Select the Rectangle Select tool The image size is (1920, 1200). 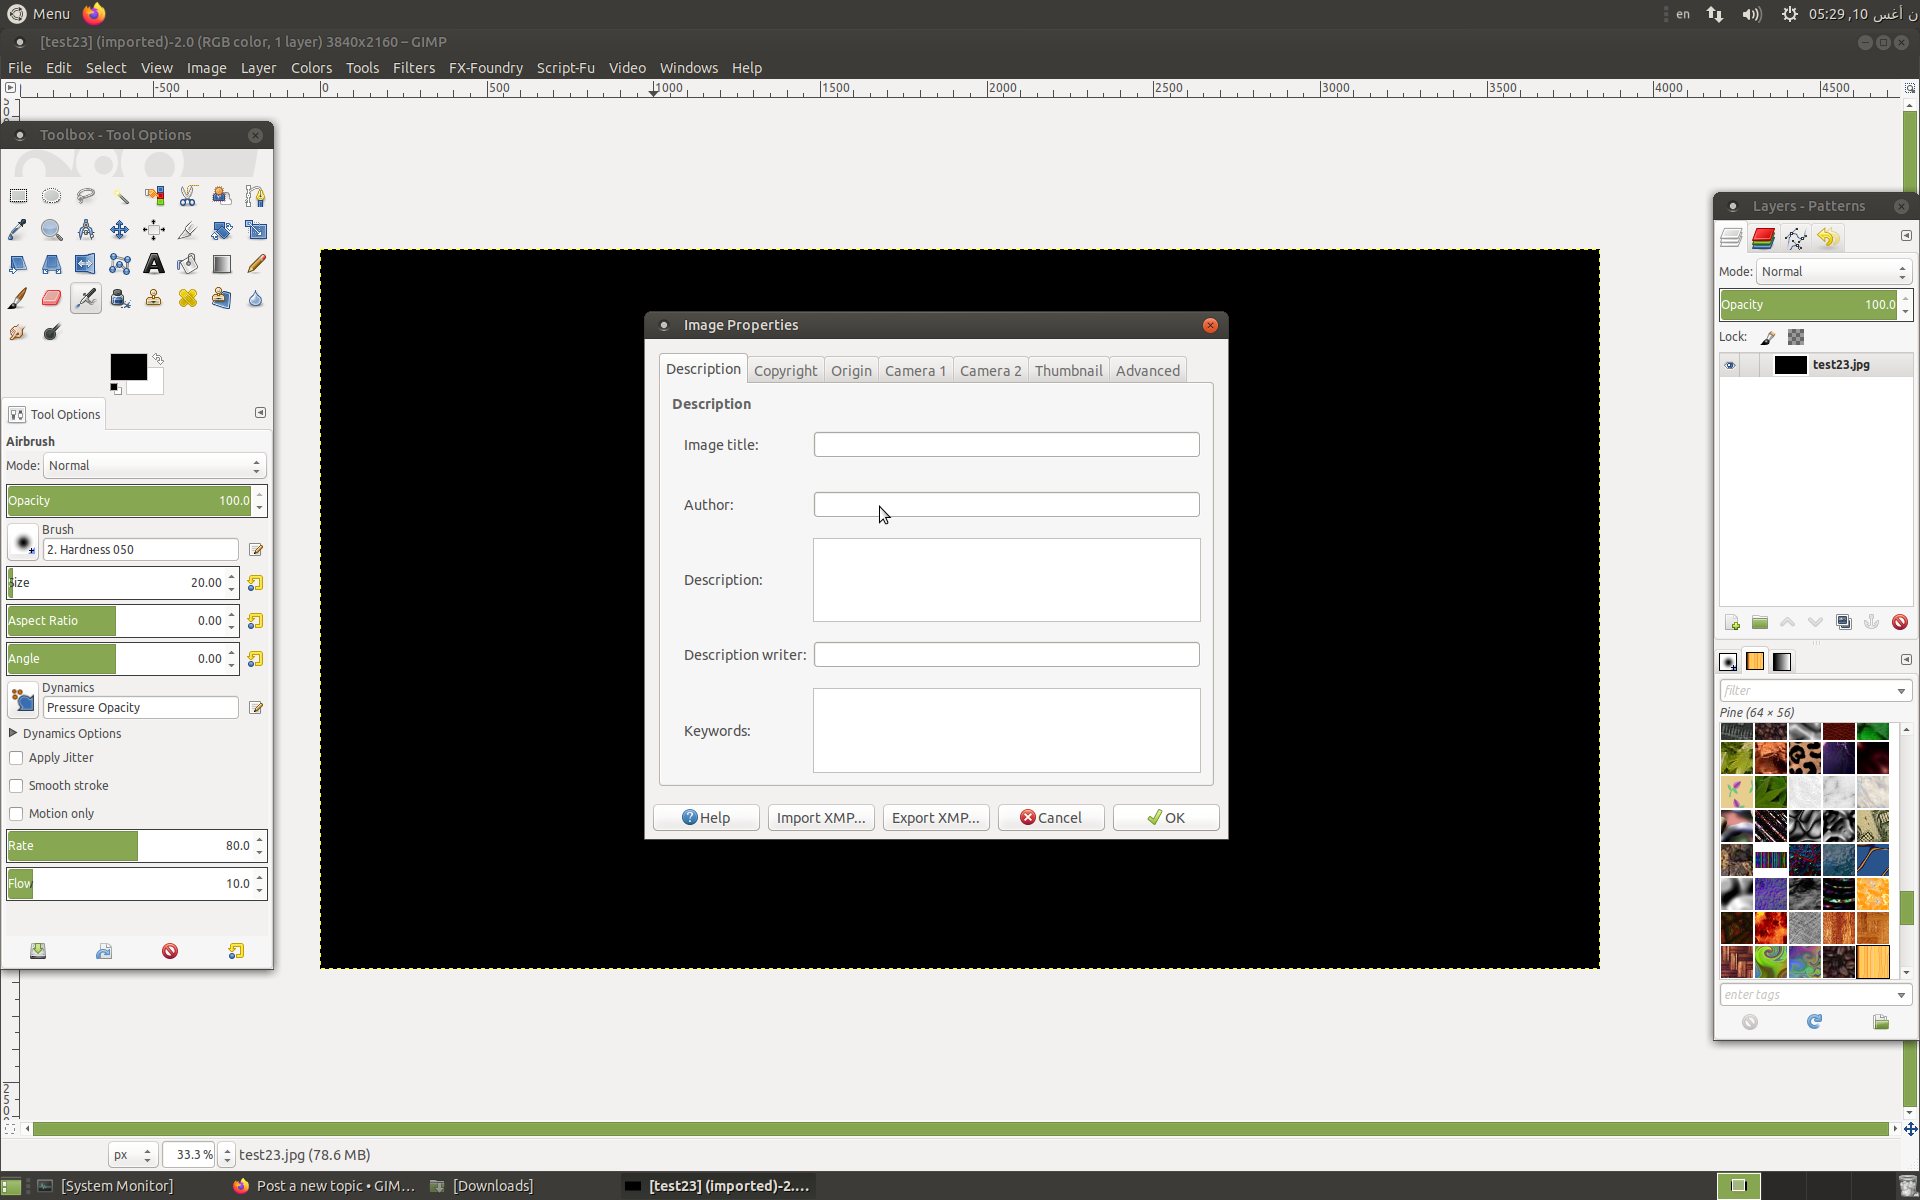[x=18, y=196]
